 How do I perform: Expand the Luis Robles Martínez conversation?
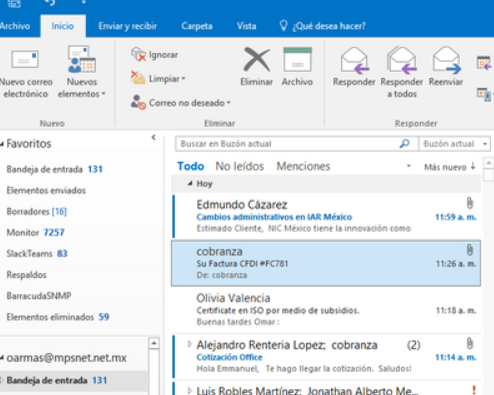pyautogui.click(x=189, y=390)
